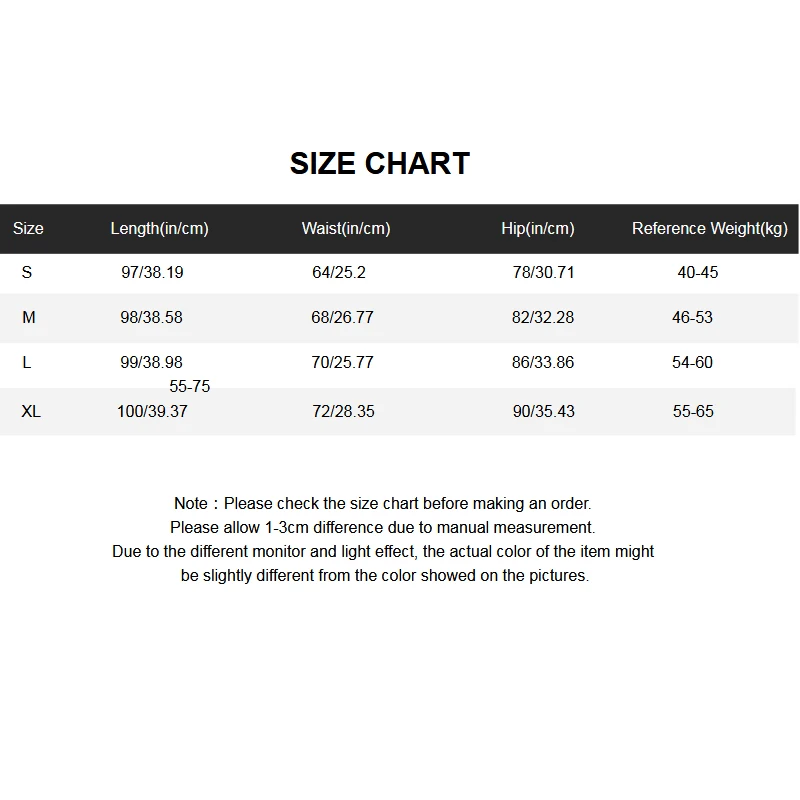Select the Size column header
The image size is (800, 800).
tap(28, 228)
